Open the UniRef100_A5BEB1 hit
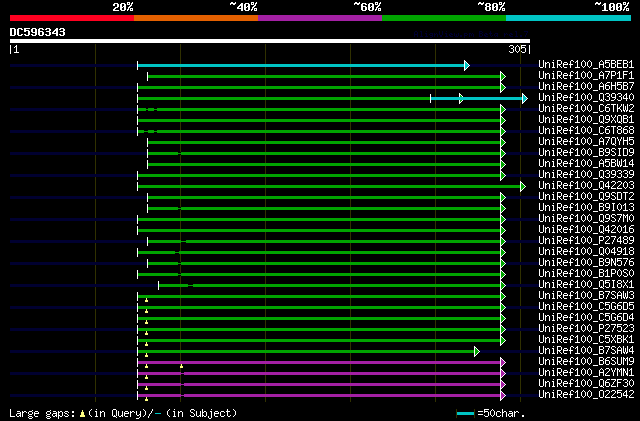Image resolution: width=640 pixels, height=421 pixels. [586, 65]
